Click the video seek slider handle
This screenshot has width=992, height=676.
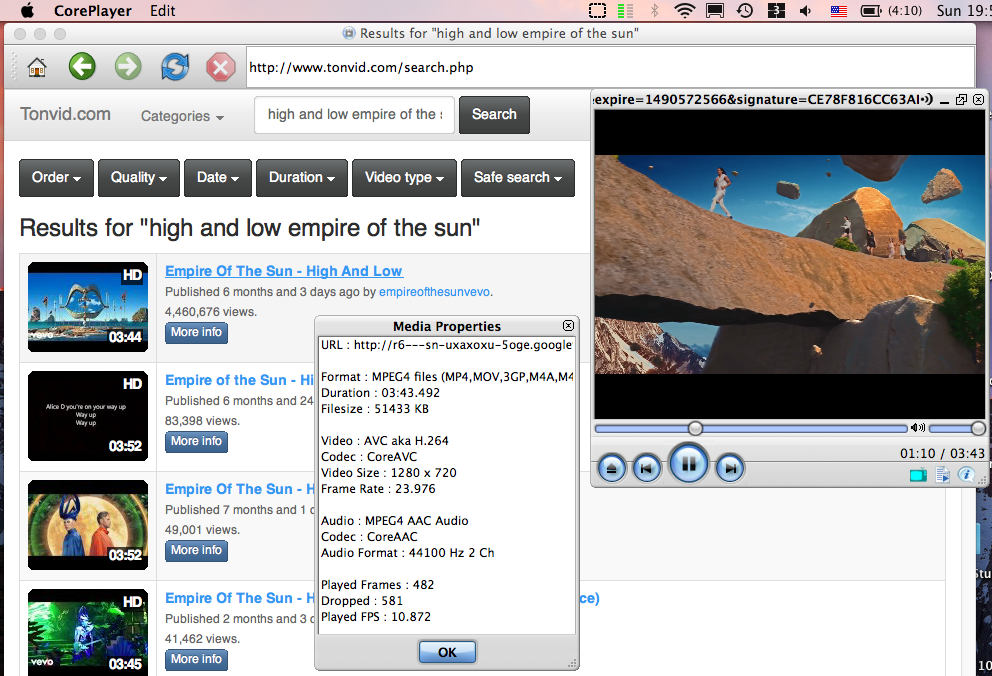(695, 429)
